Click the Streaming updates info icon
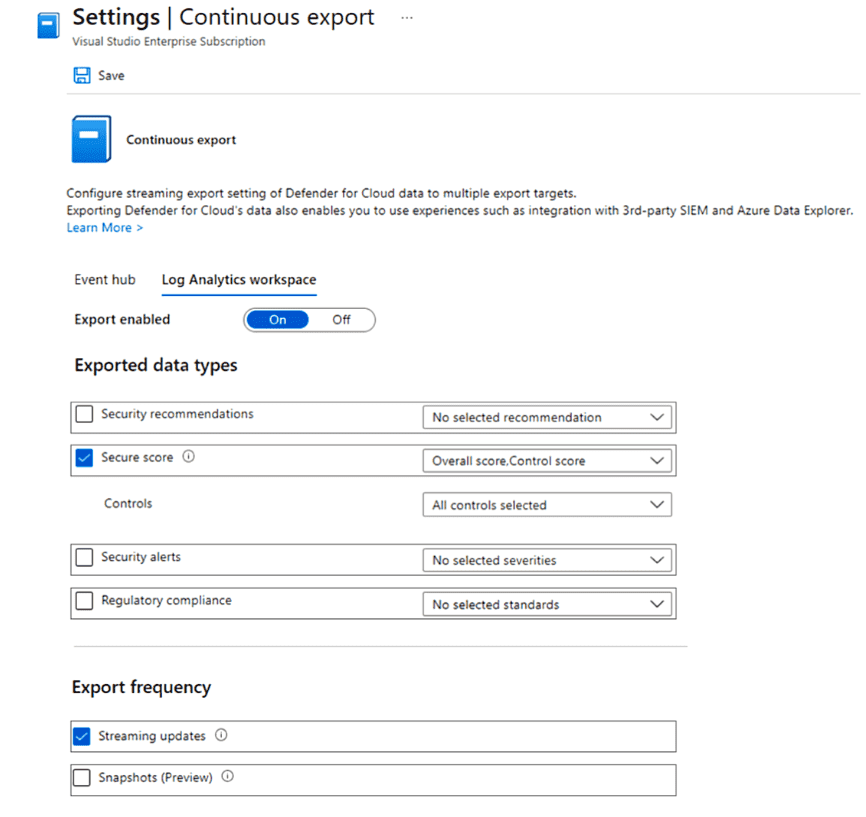 [x=221, y=736]
